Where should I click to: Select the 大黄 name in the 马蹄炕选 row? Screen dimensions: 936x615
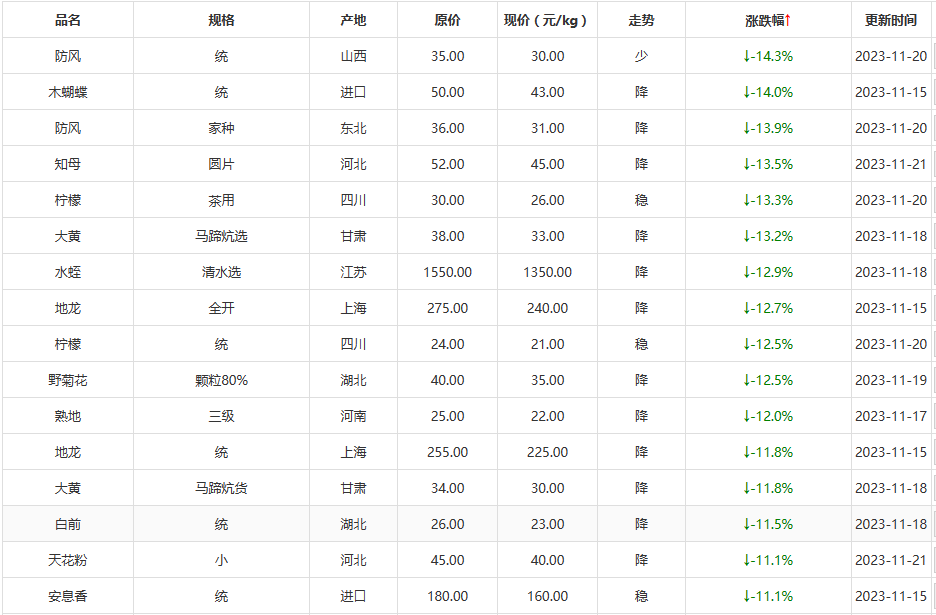[67, 236]
